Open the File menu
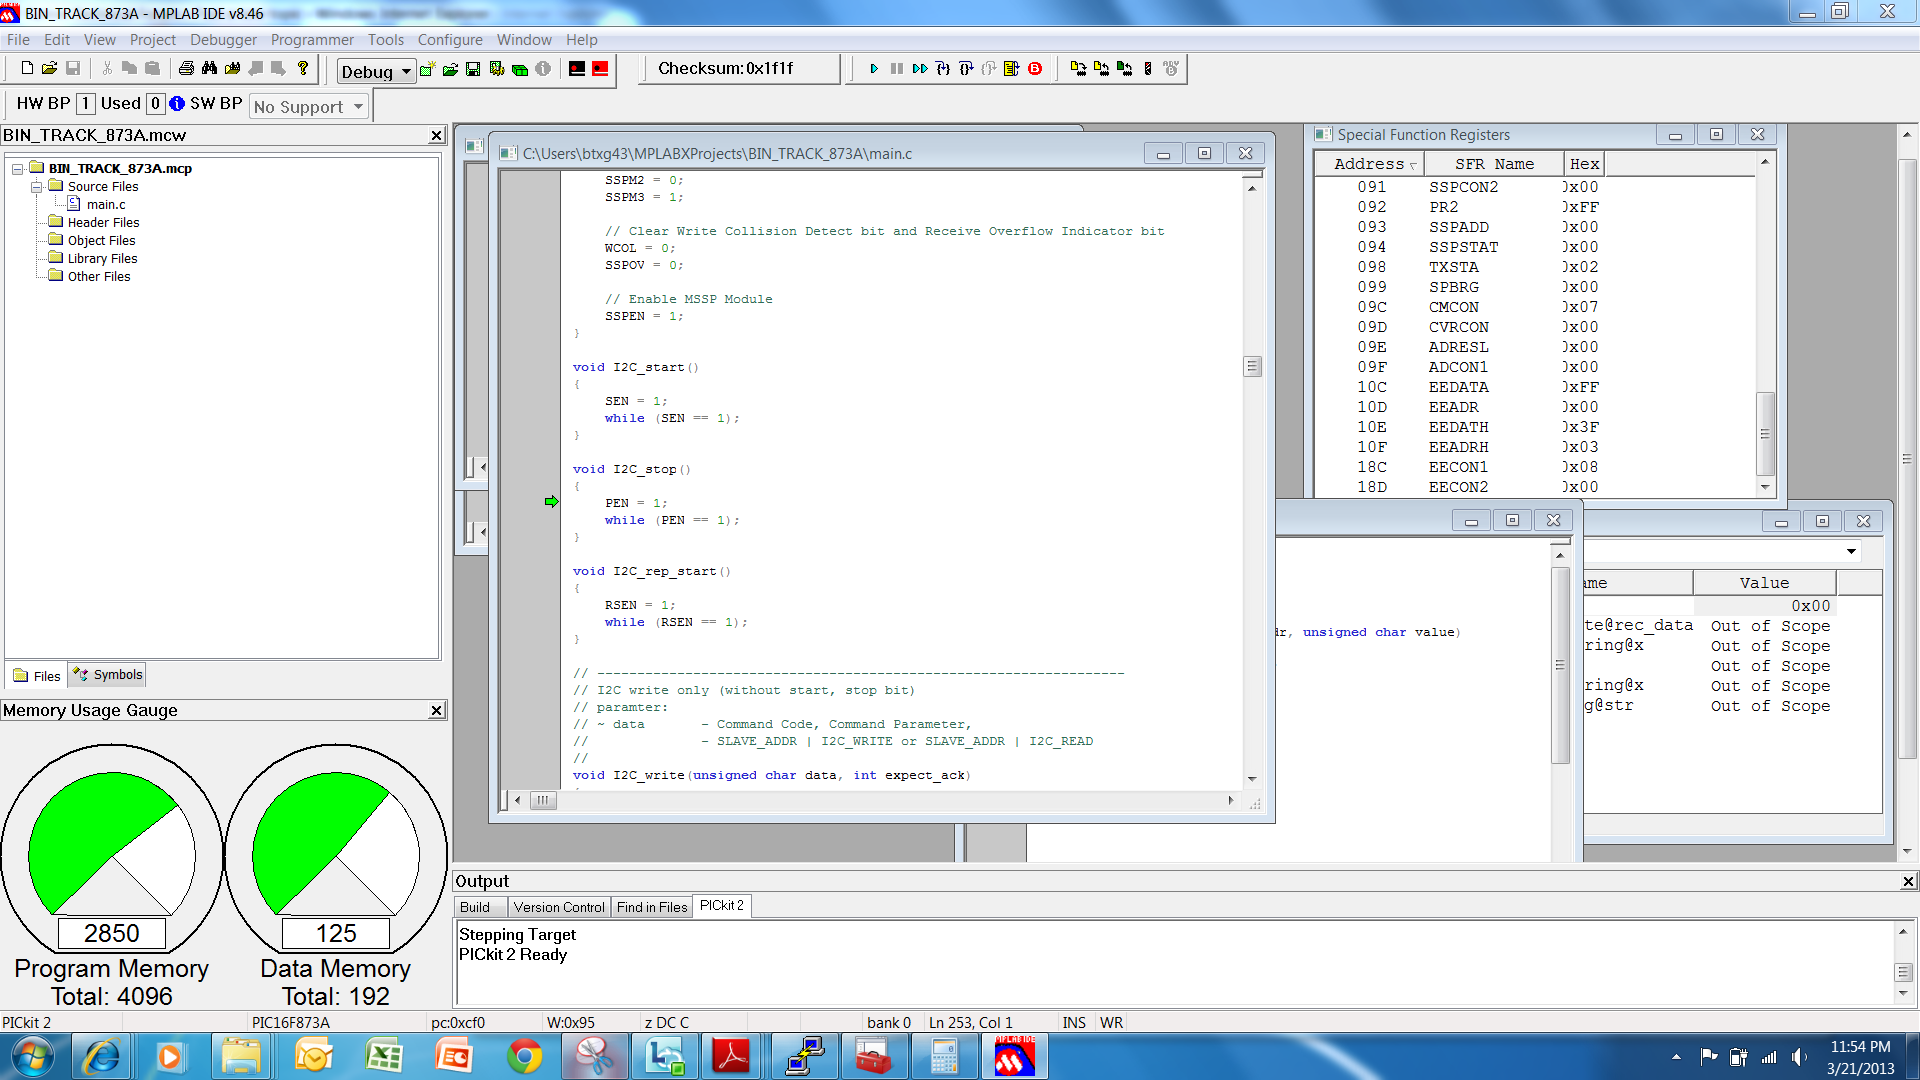The width and height of the screenshot is (1920, 1080). 18,40
